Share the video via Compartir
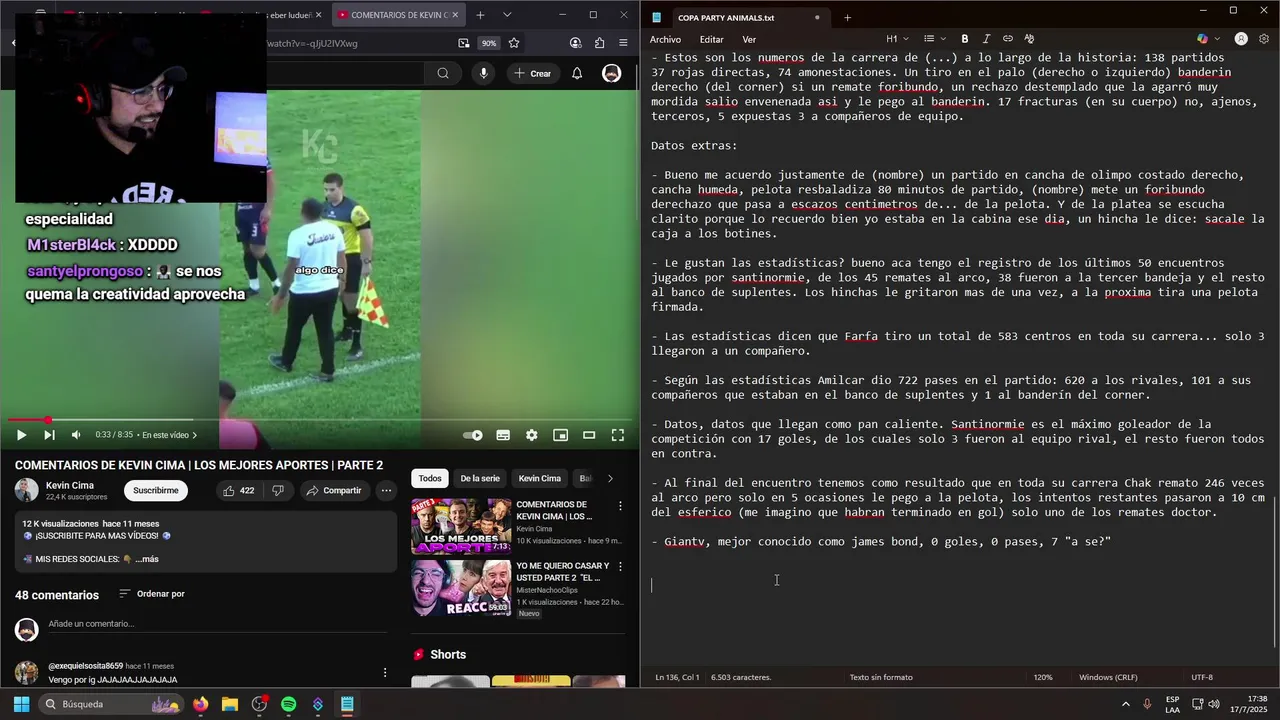Viewport: 1280px width, 720px height. click(x=334, y=490)
